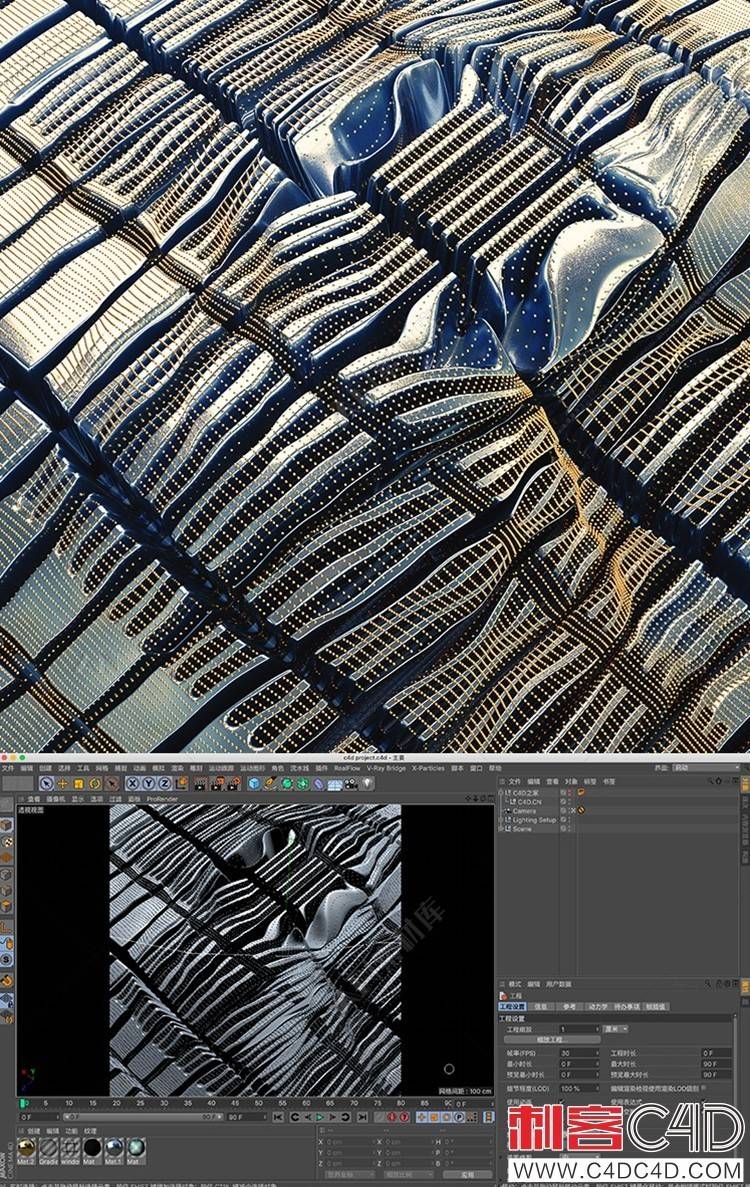Viewport: 750px width, 1187px height.
Task: Open the Object Manager 标签 menu
Action: [590, 781]
